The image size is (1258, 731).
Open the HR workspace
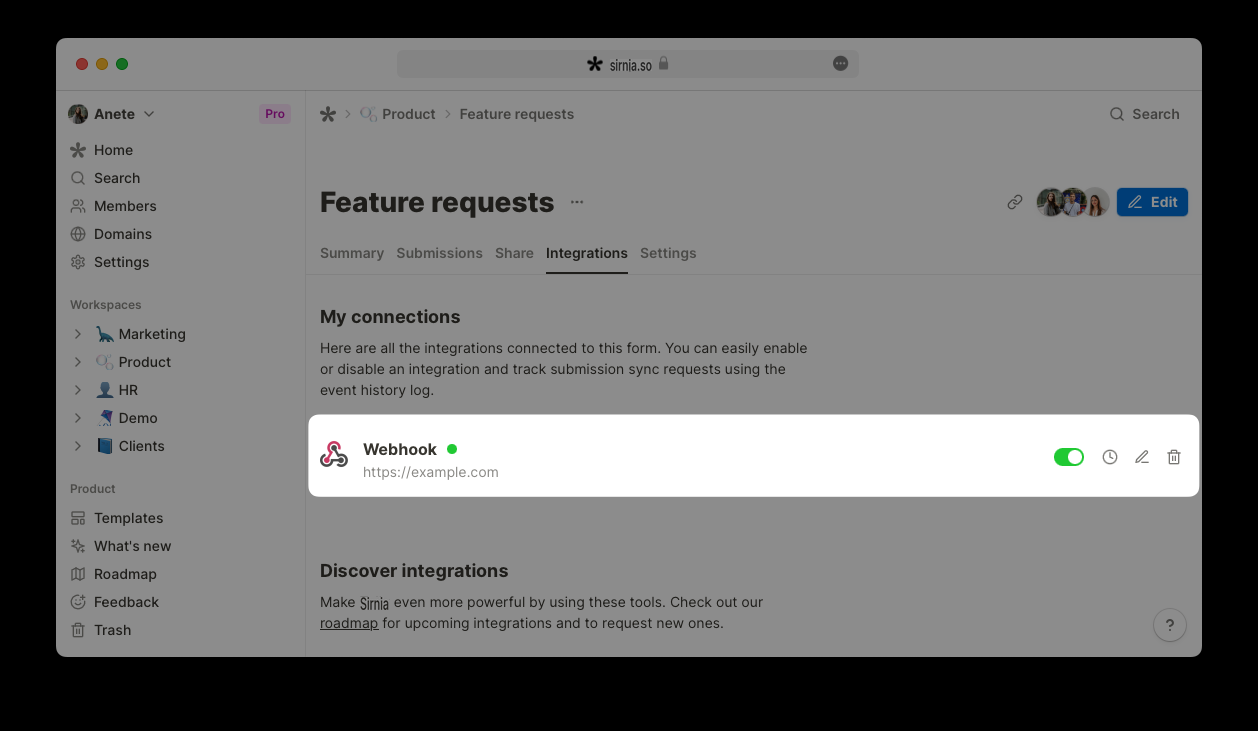(117, 390)
